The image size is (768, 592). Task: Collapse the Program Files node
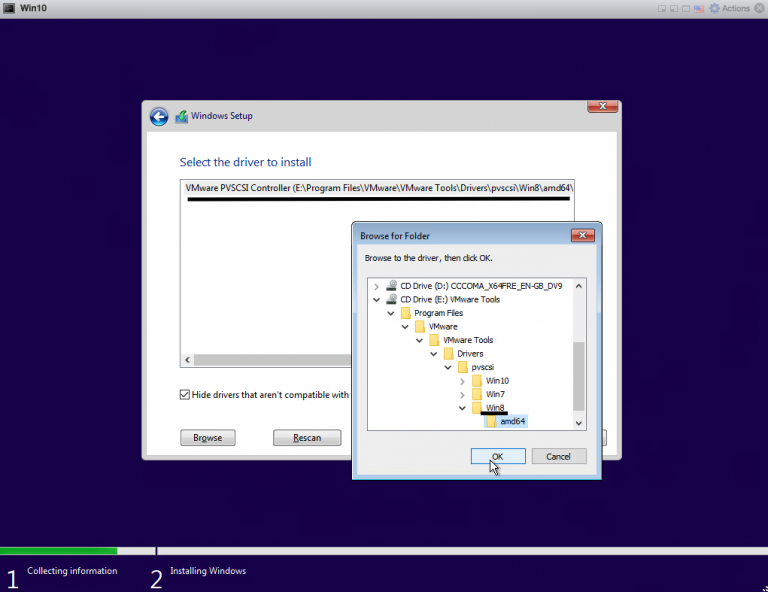tap(391, 313)
